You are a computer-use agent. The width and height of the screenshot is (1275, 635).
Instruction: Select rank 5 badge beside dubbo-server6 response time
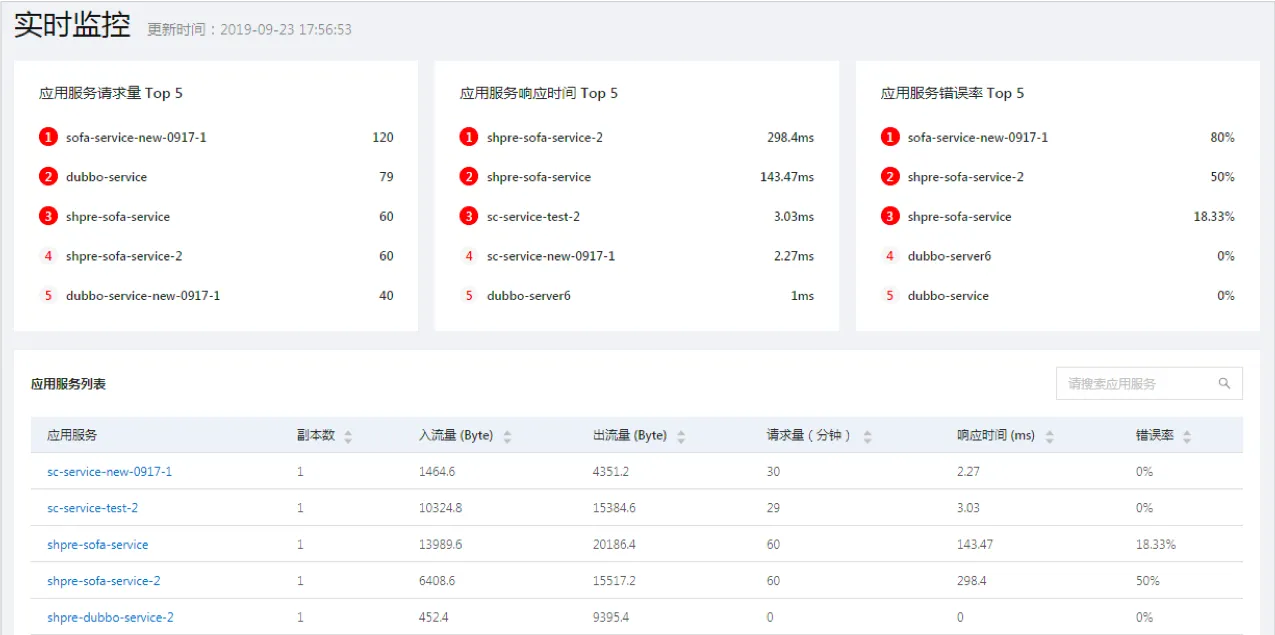coord(469,295)
